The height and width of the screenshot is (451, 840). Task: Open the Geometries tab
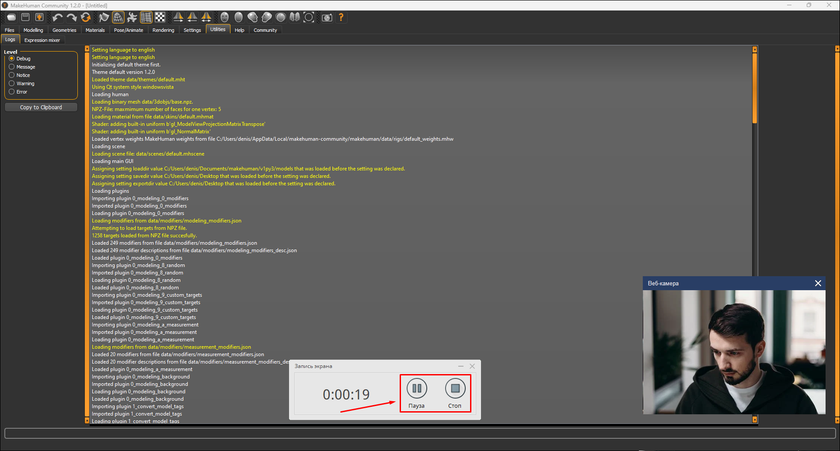point(64,30)
